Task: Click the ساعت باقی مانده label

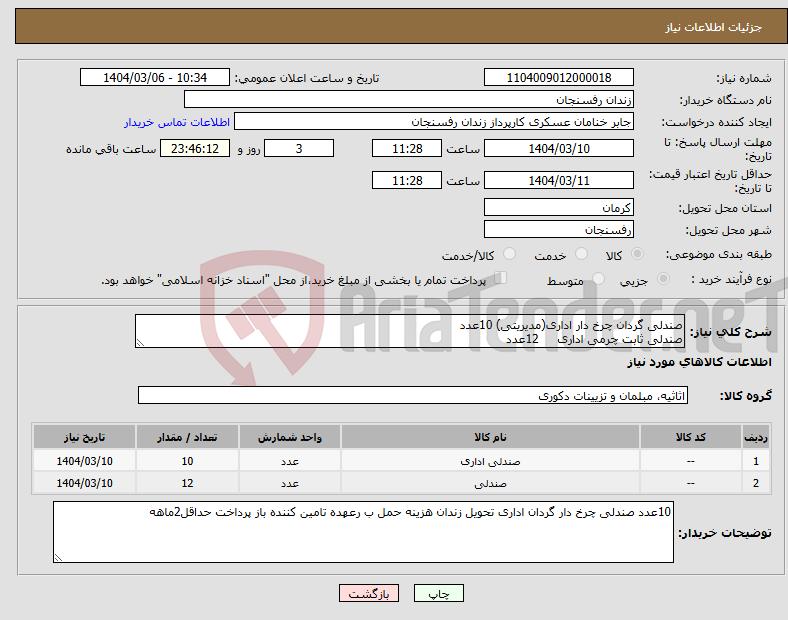Action: tap(111, 149)
